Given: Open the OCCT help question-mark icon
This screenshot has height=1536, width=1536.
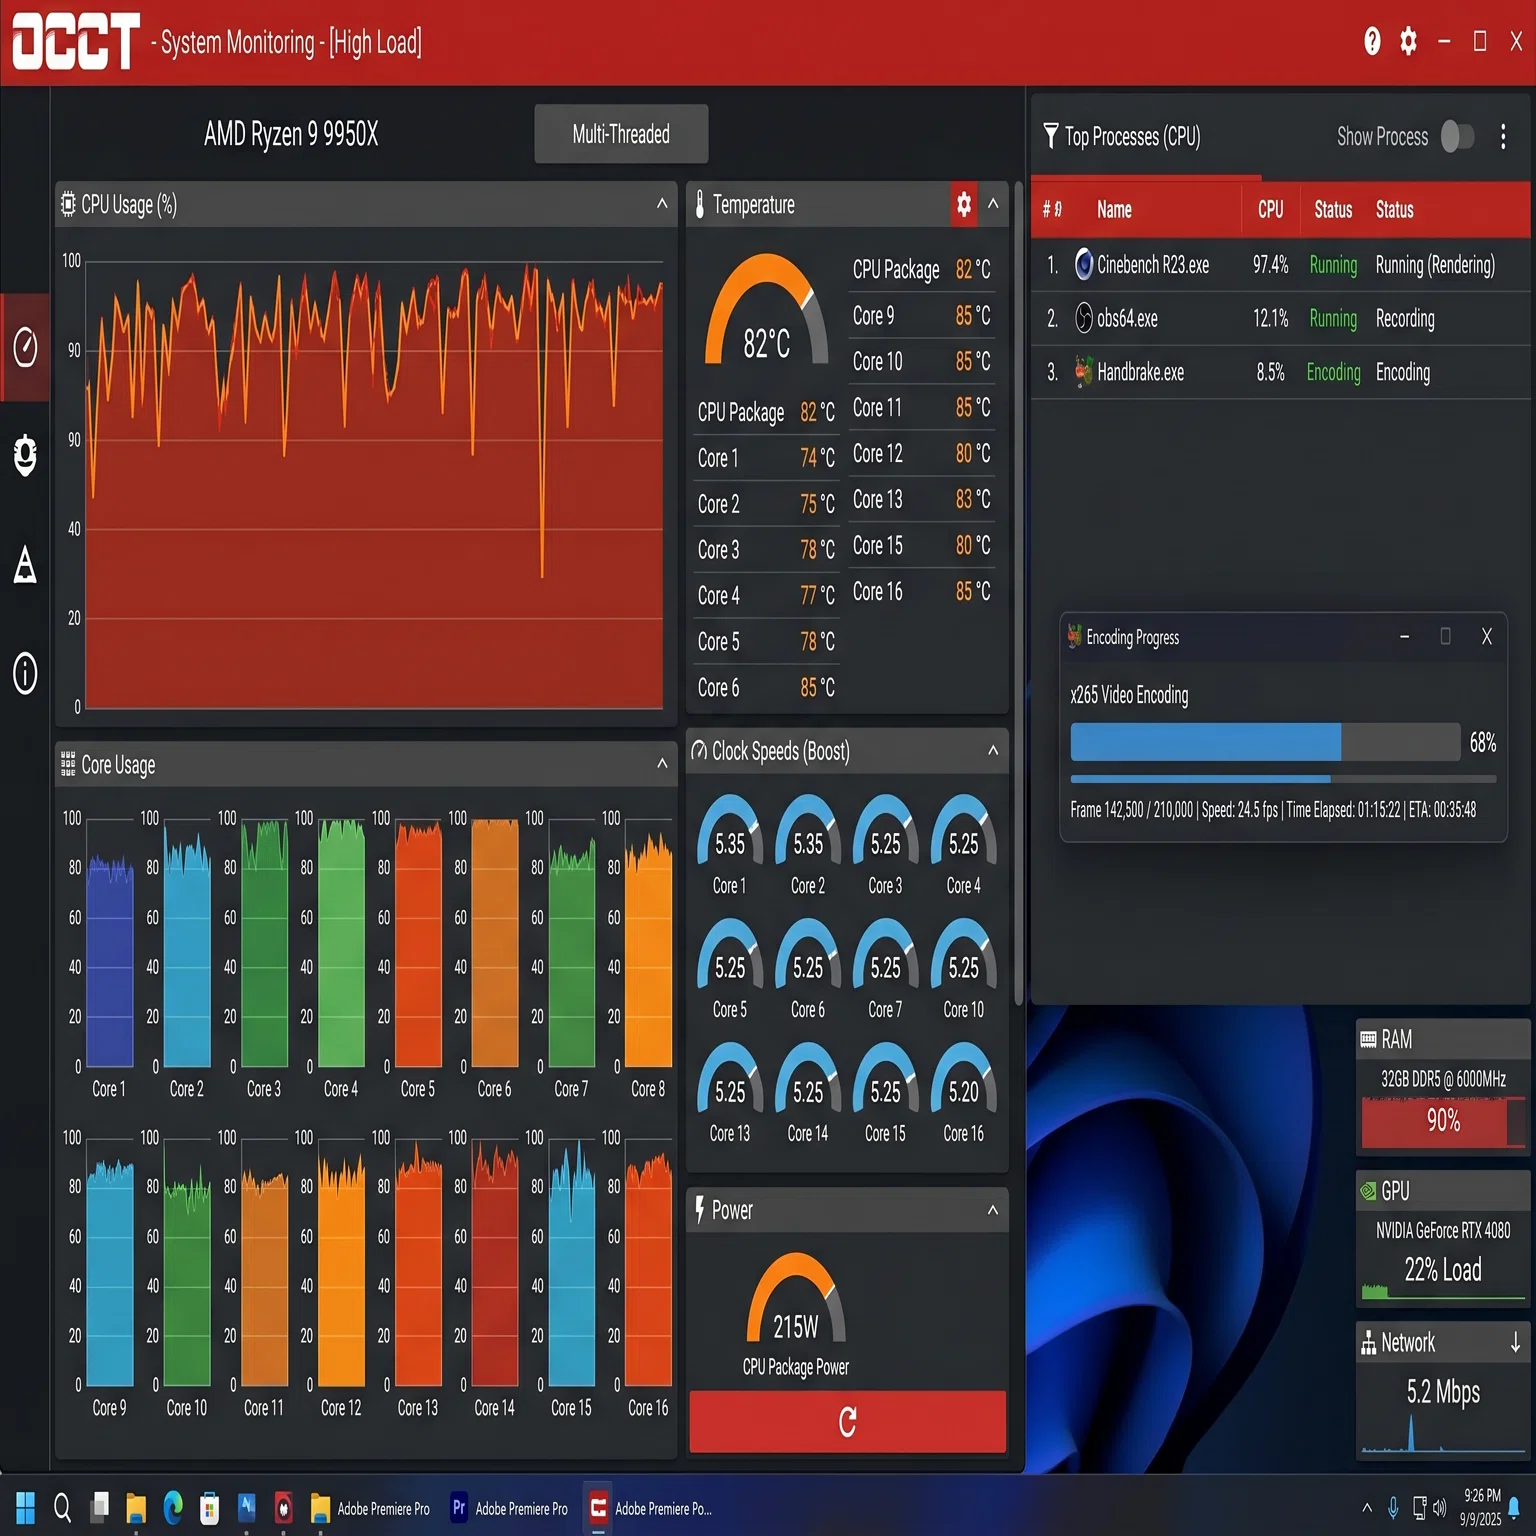Looking at the screenshot, I should click(1372, 41).
